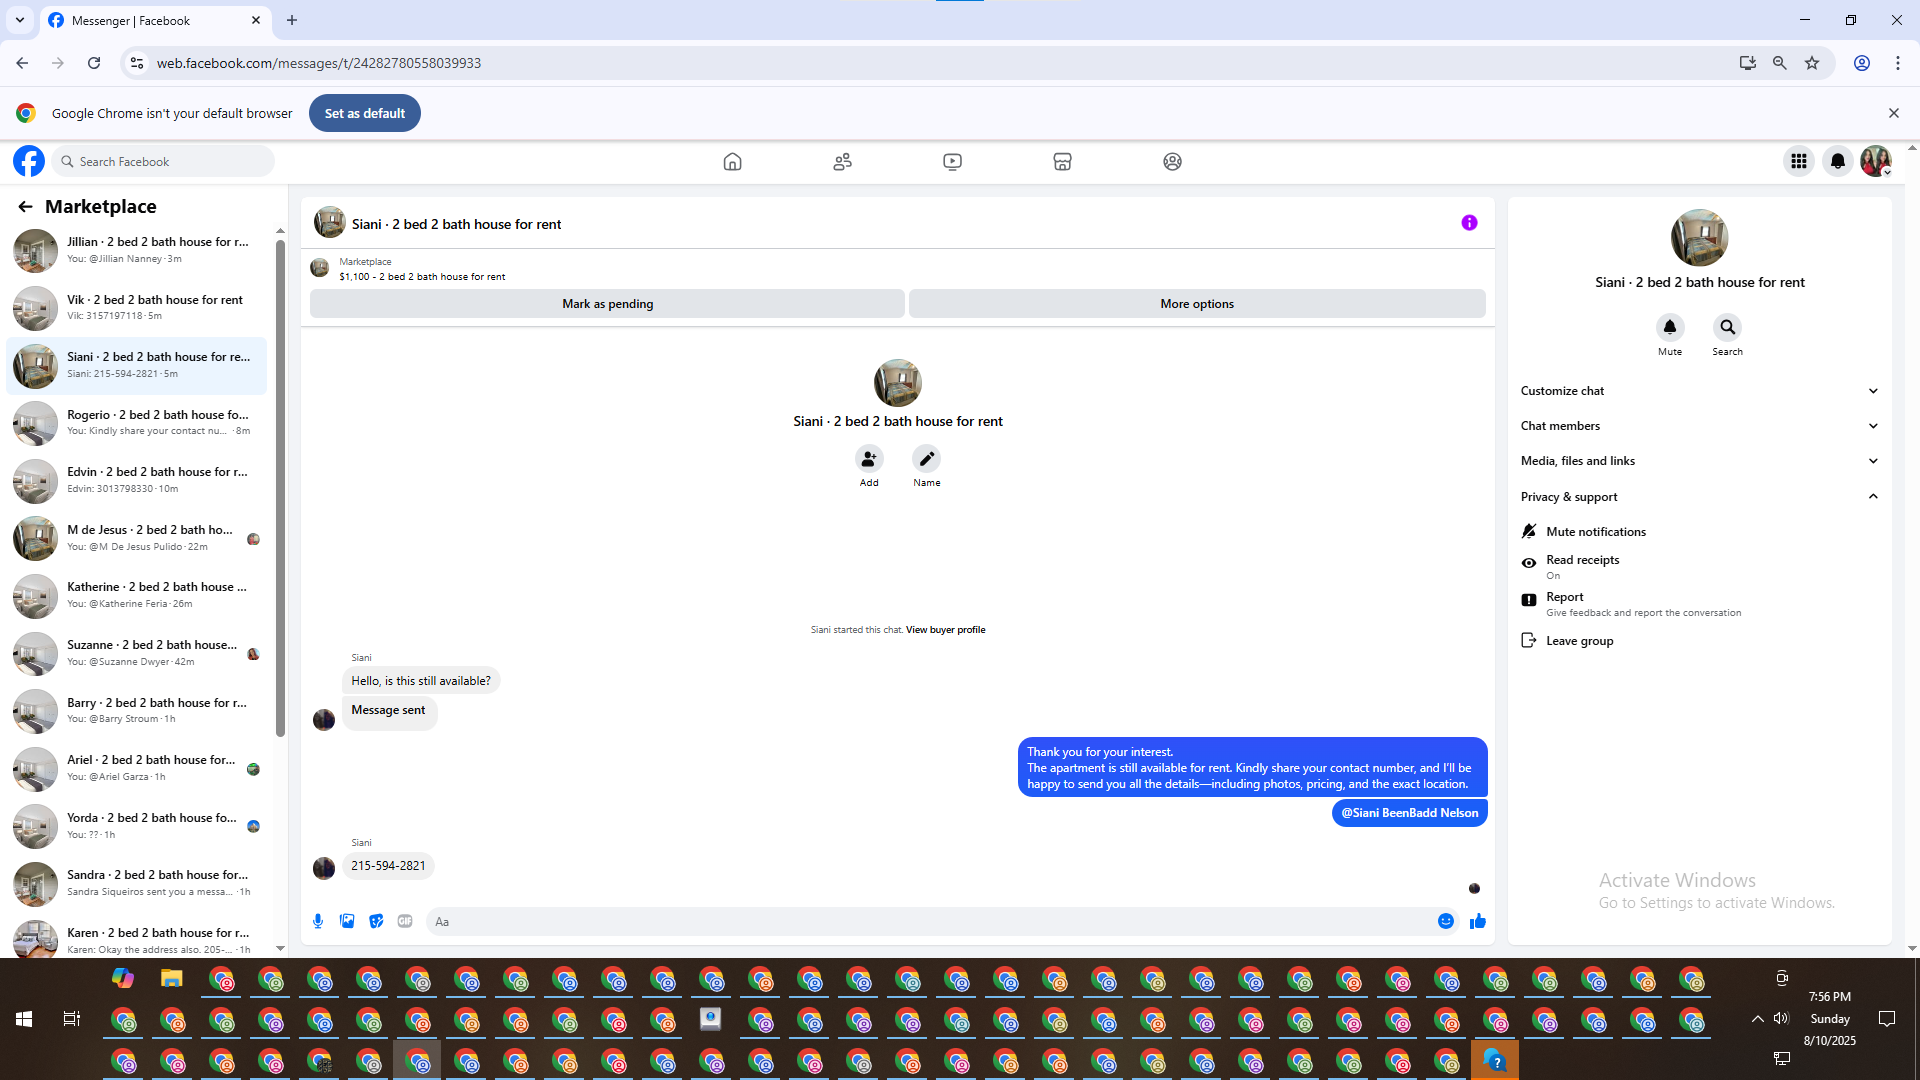Mute chat using the bell under Siani
1920x1080 pixels.
1669,328
